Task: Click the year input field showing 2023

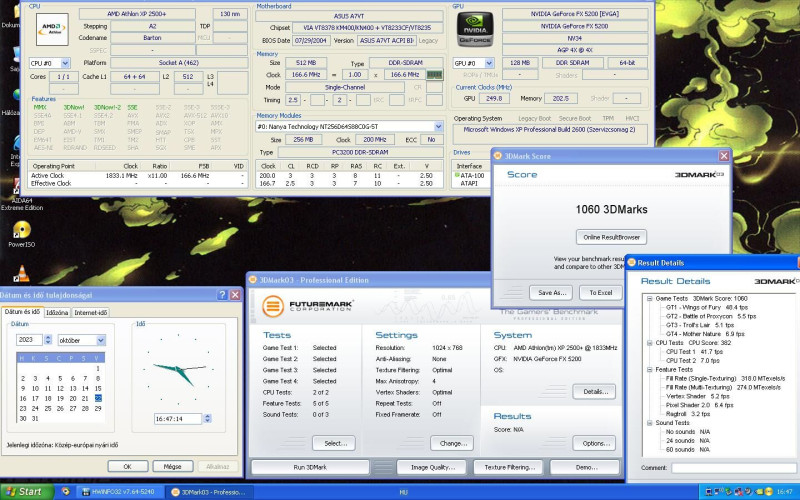Action: click(x=30, y=339)
